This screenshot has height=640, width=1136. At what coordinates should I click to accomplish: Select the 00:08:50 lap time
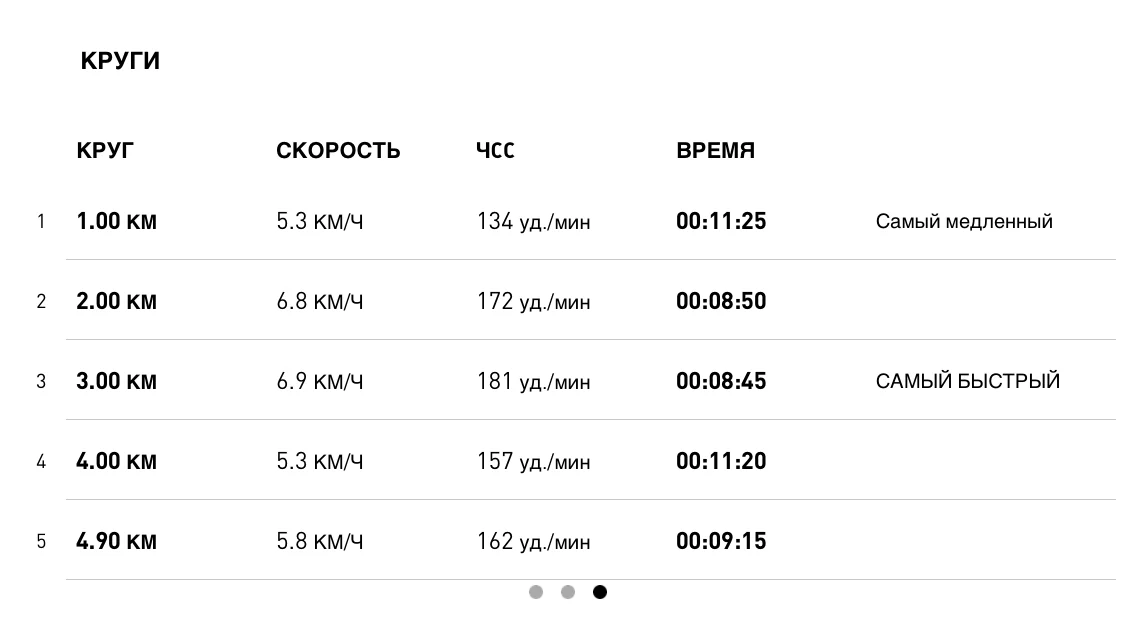[721, 301]
